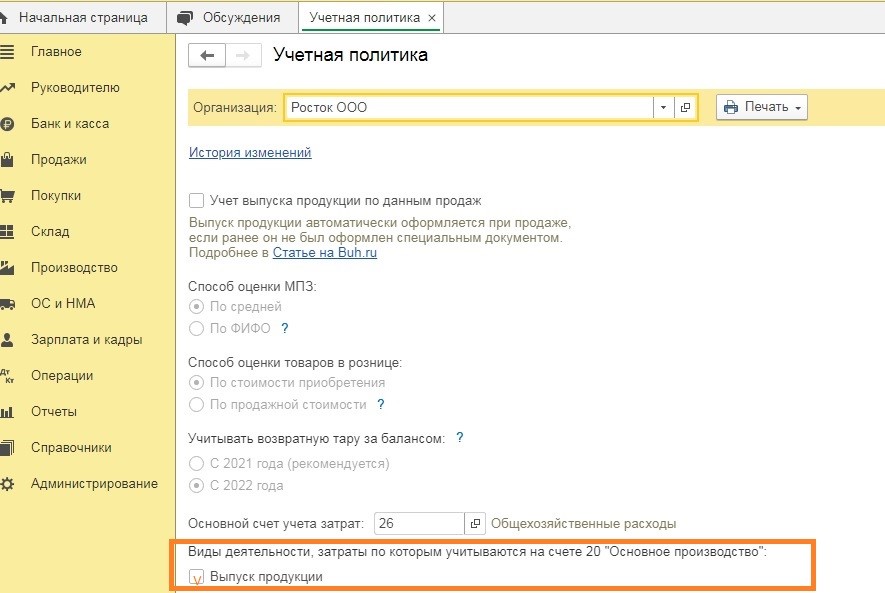Click the Справочники books icon
The width and height of the screenshot is (885, 593).
click(7, 447)
